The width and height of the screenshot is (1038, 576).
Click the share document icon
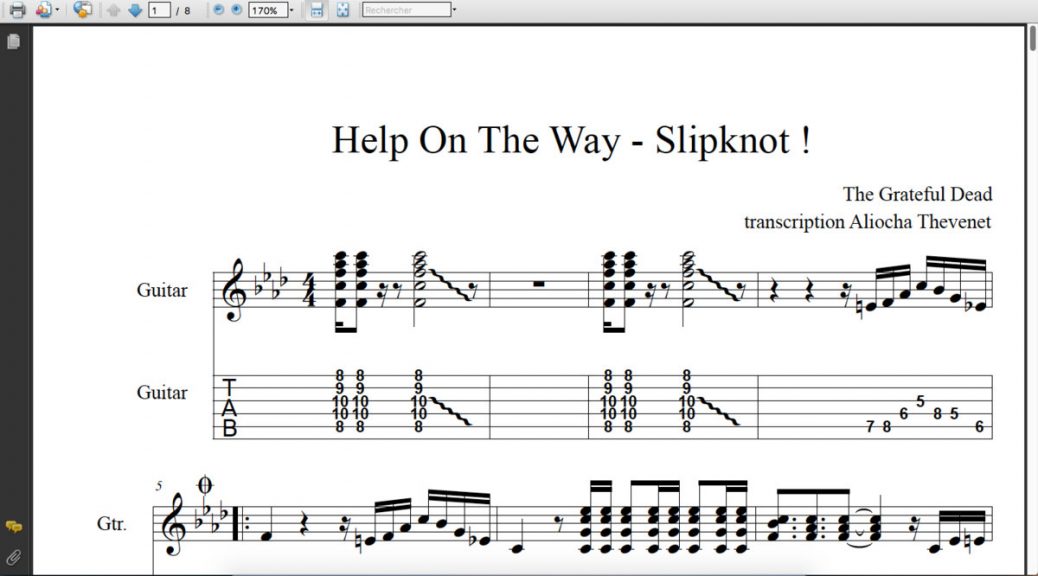44,10
